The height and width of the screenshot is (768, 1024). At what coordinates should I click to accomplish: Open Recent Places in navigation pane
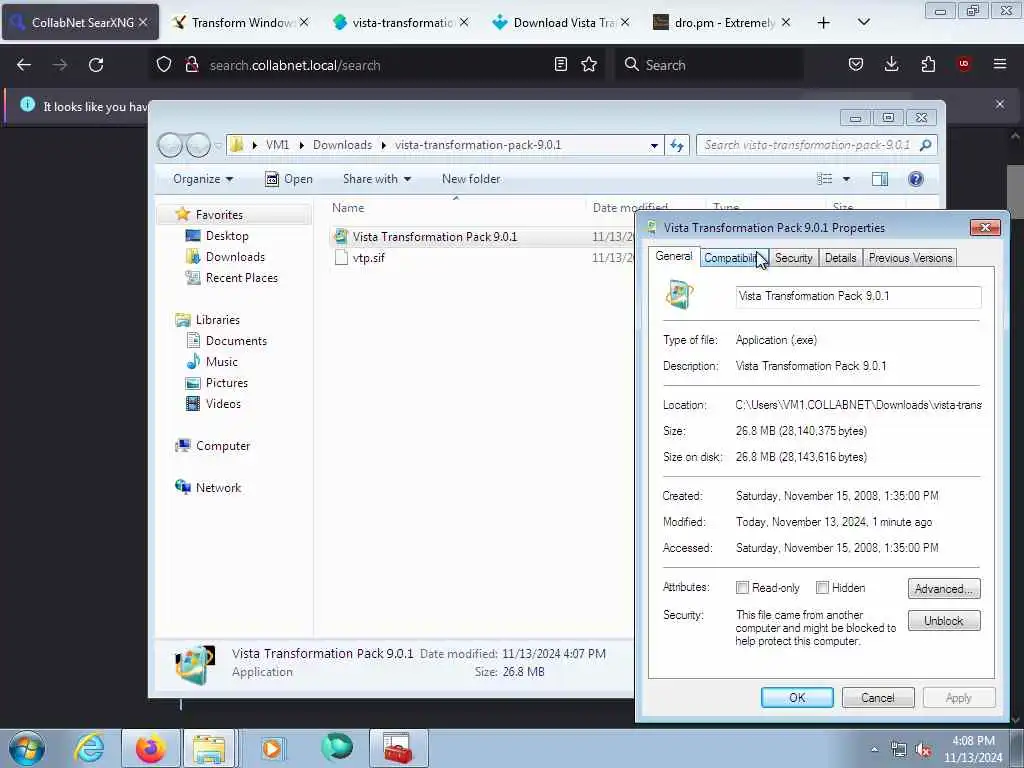[241, 278]
